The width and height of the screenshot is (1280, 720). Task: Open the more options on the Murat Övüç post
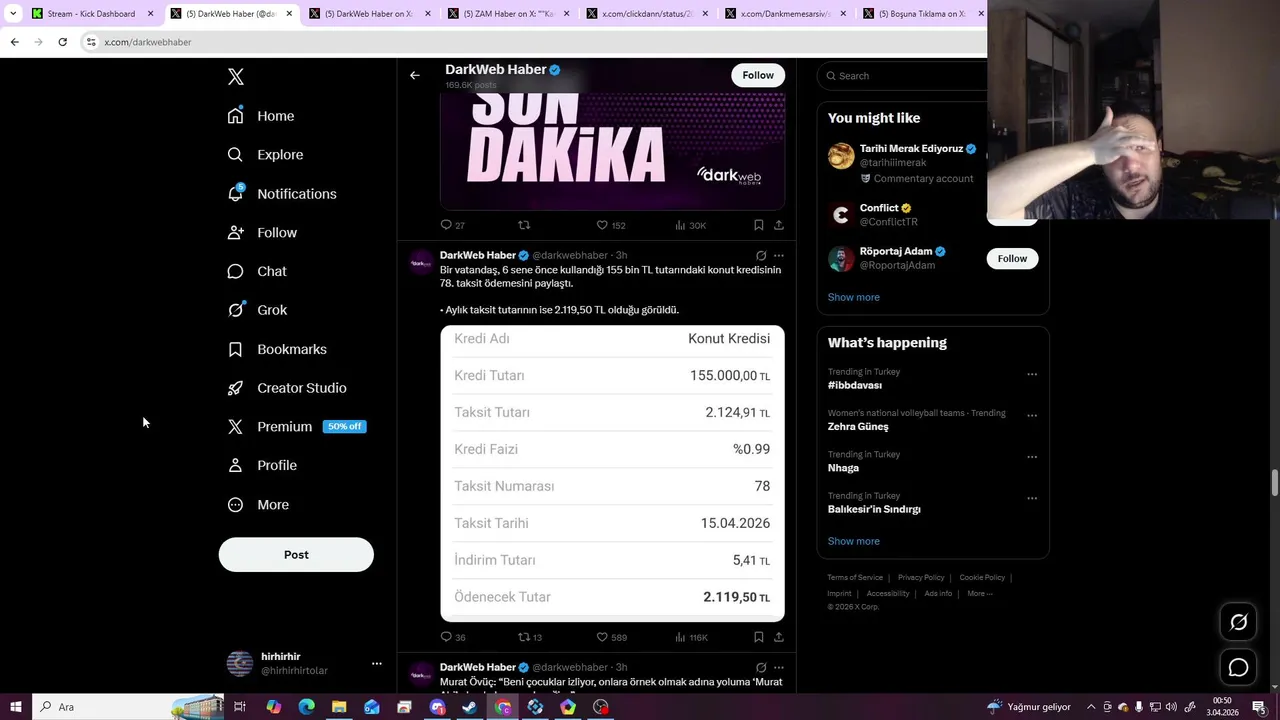point(779,667)
